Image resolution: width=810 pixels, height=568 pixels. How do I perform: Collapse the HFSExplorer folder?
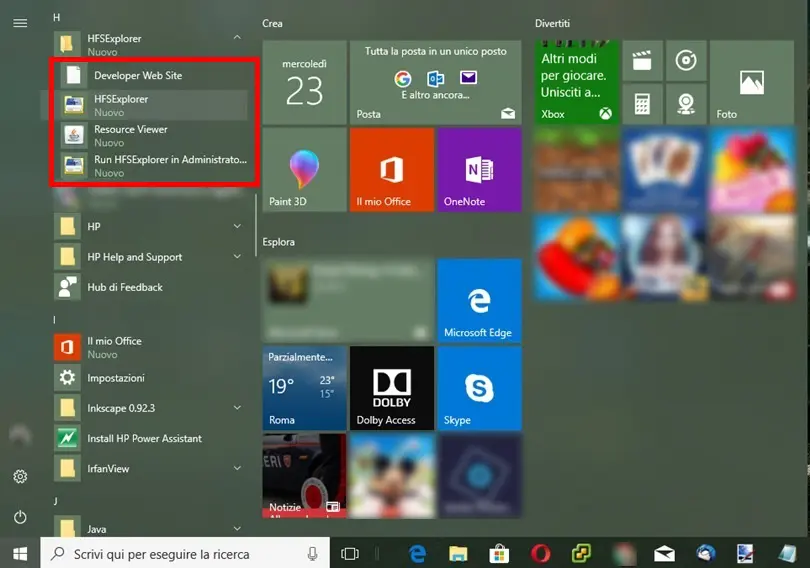[x=237, y=37]
